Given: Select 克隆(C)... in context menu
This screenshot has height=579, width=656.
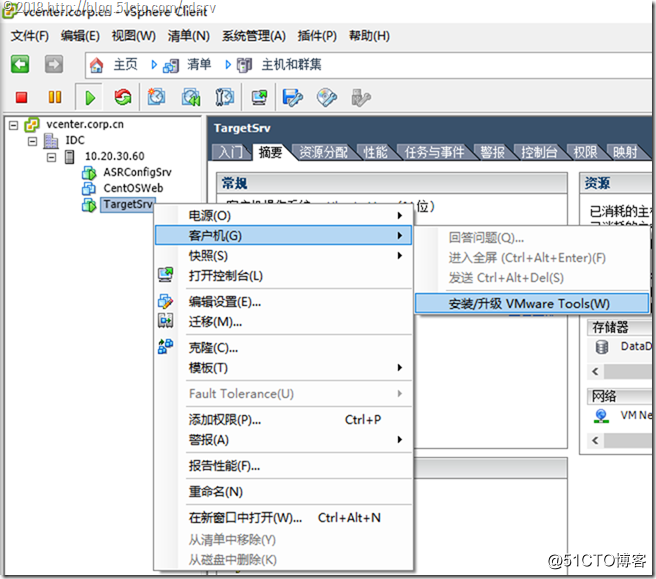Looking at the screenshot, I should pyautogui.click(x=284, y=348).
